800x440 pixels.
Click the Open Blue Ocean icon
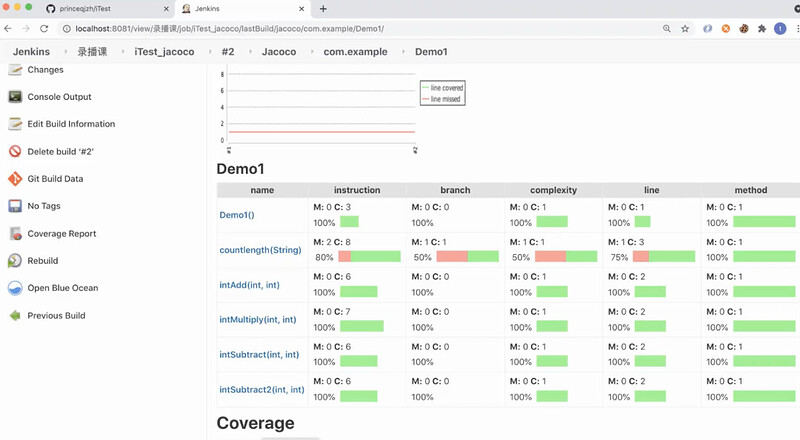pos(15,288)
